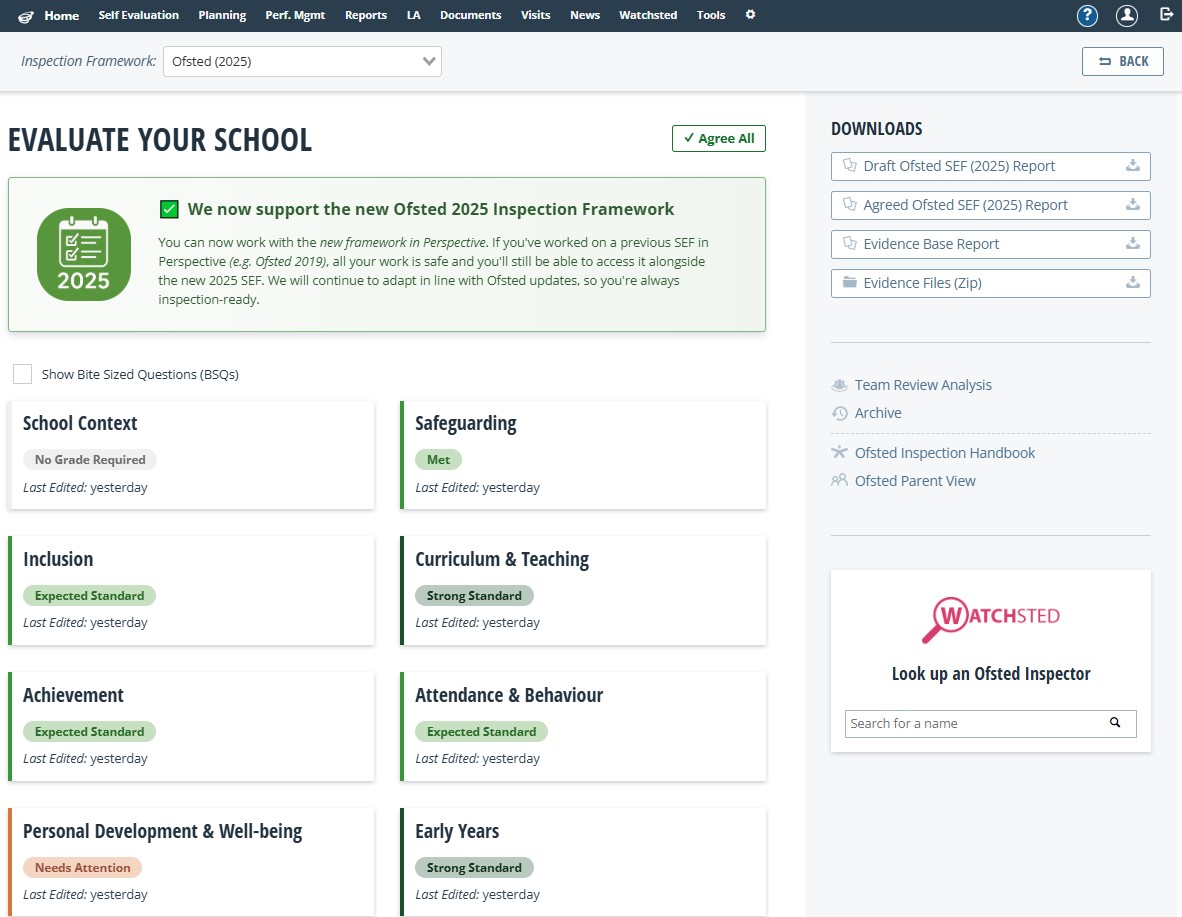Open the Curriculum & Teaching card
Image resolution: width=1182 pixels, height=917 pixels.
[583, 590]
